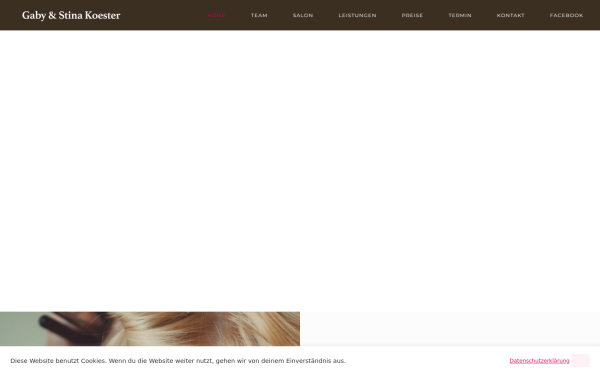Open the KONTAKT page
This screenshot has height=375, width=600.
click(510, 15)
